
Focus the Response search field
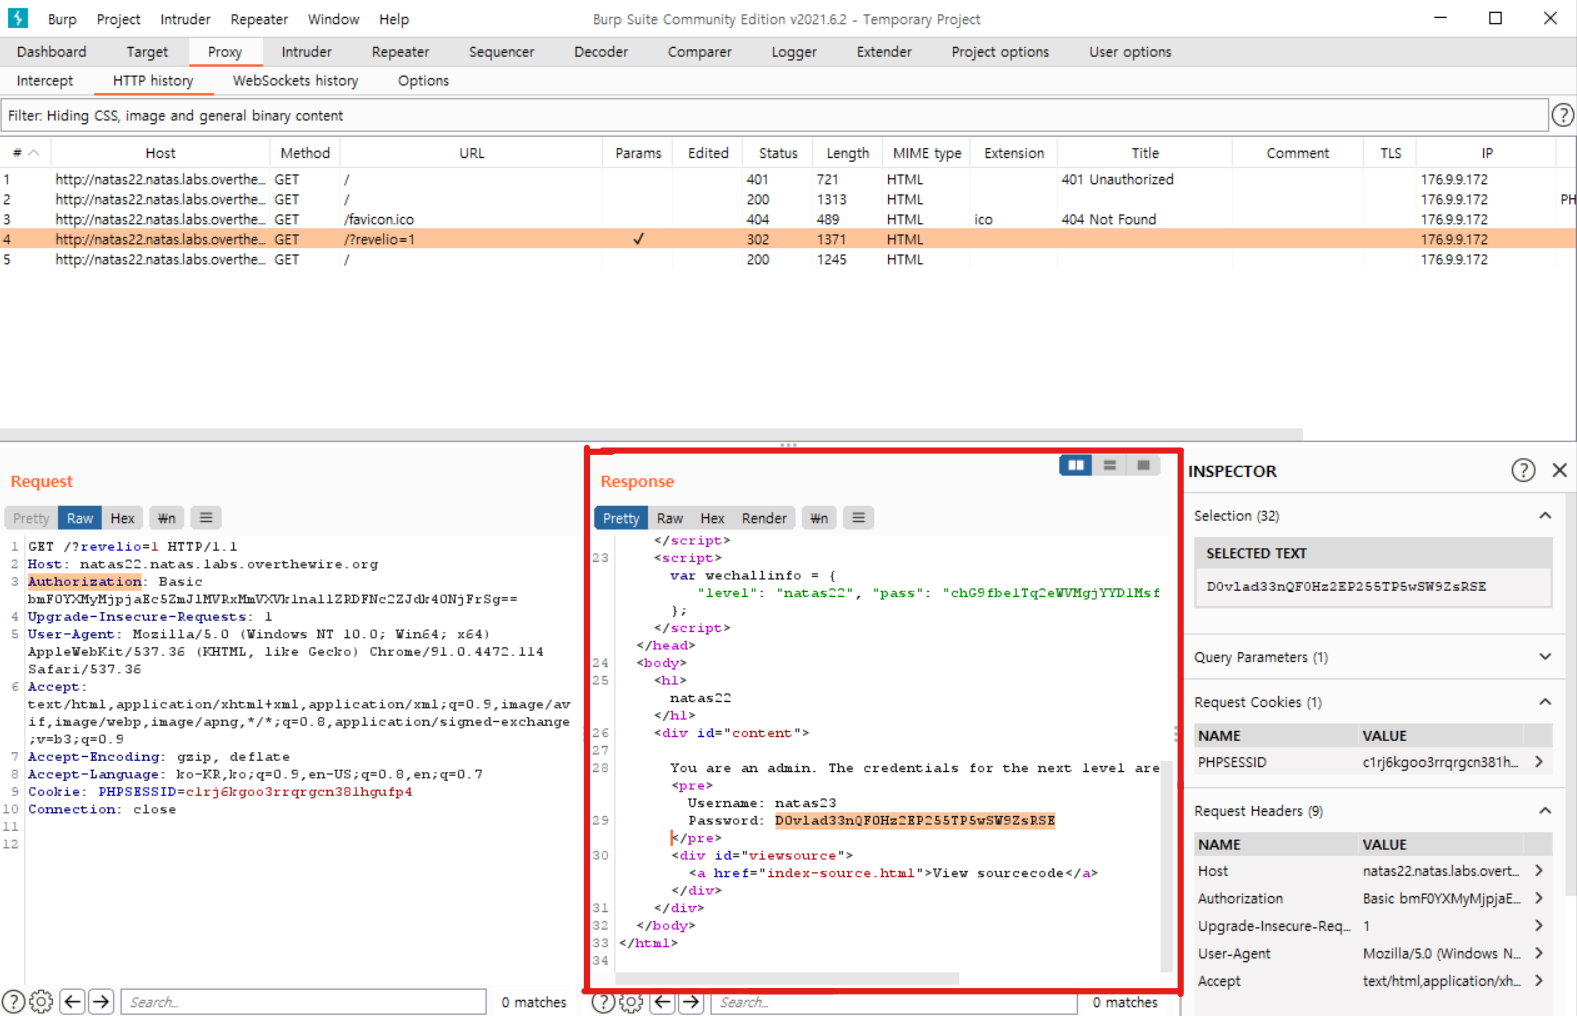click(893, 1002)
